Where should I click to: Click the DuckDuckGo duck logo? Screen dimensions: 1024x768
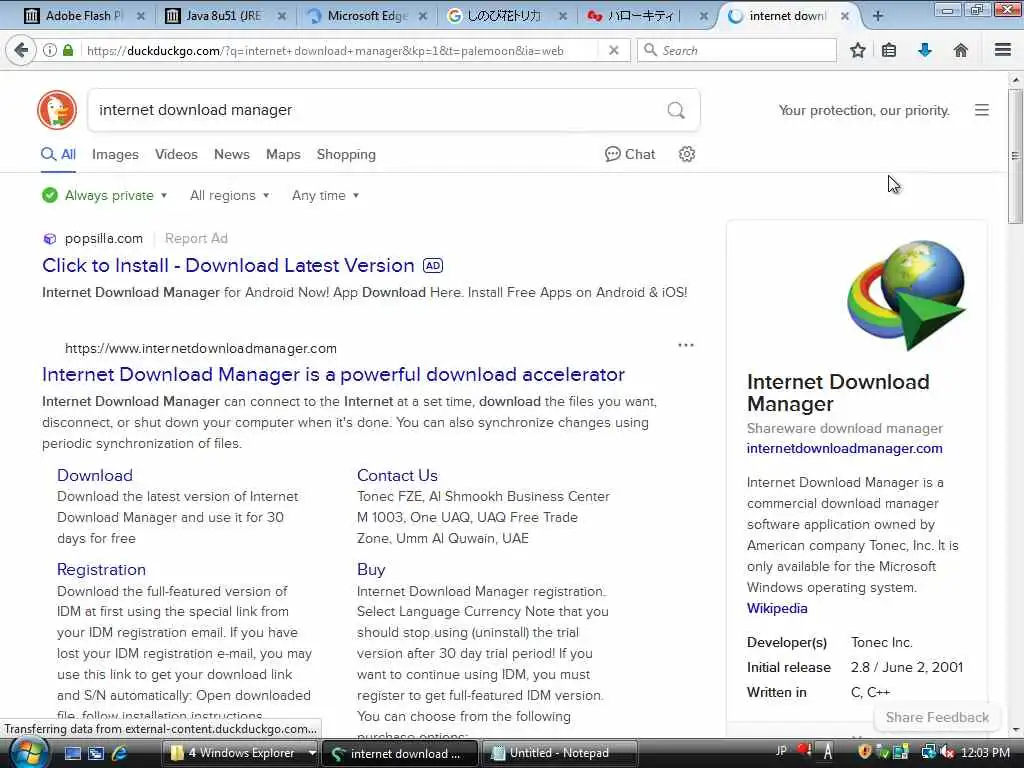[x=57, y=110]
